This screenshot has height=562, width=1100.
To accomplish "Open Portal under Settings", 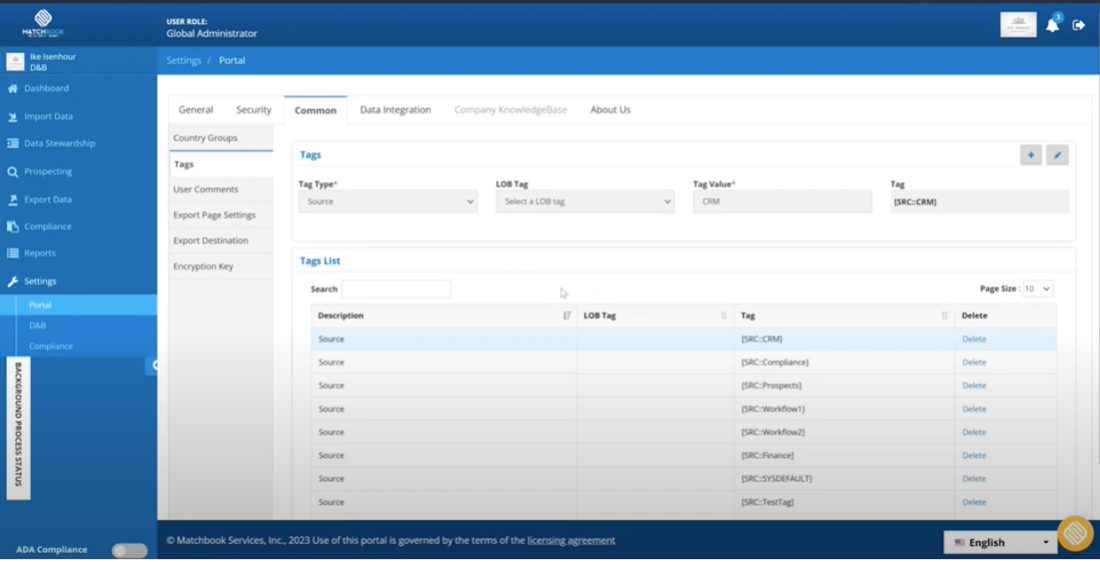I will pyautogui.click(x=79, y=305).
